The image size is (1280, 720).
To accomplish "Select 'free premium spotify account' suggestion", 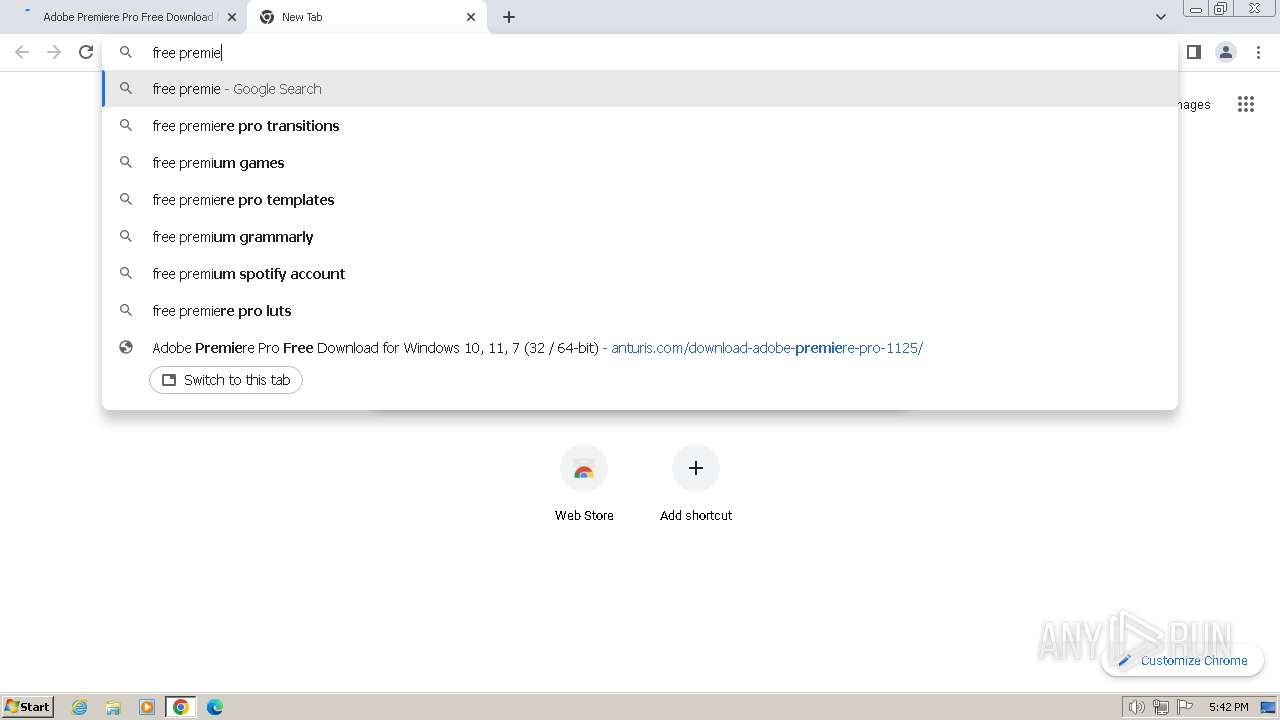I will [640, 274].
